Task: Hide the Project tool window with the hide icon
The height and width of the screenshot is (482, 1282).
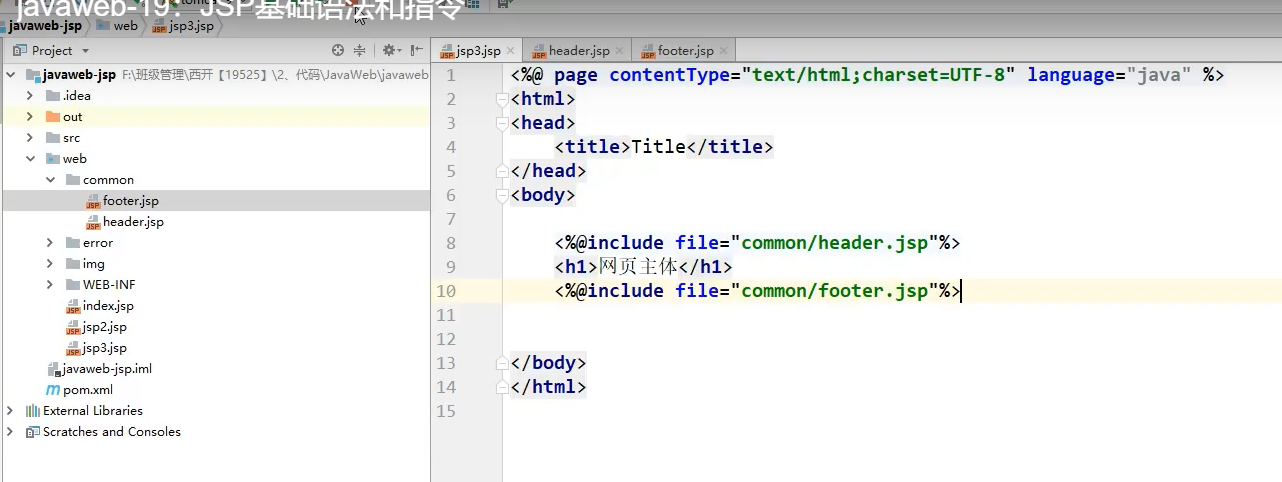Action: (415, 50)
